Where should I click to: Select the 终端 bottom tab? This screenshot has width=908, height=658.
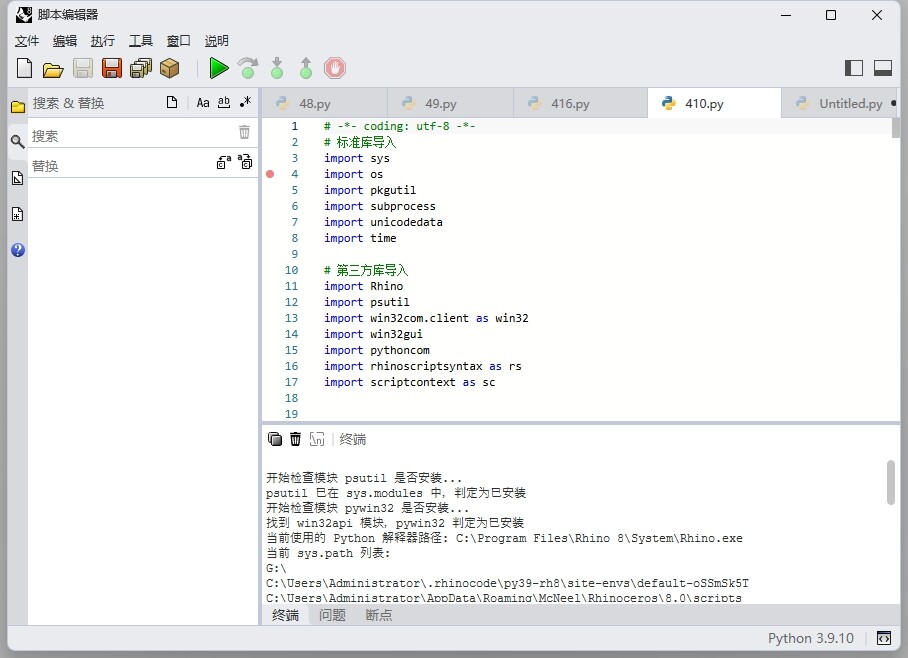(x=285, y=615)
